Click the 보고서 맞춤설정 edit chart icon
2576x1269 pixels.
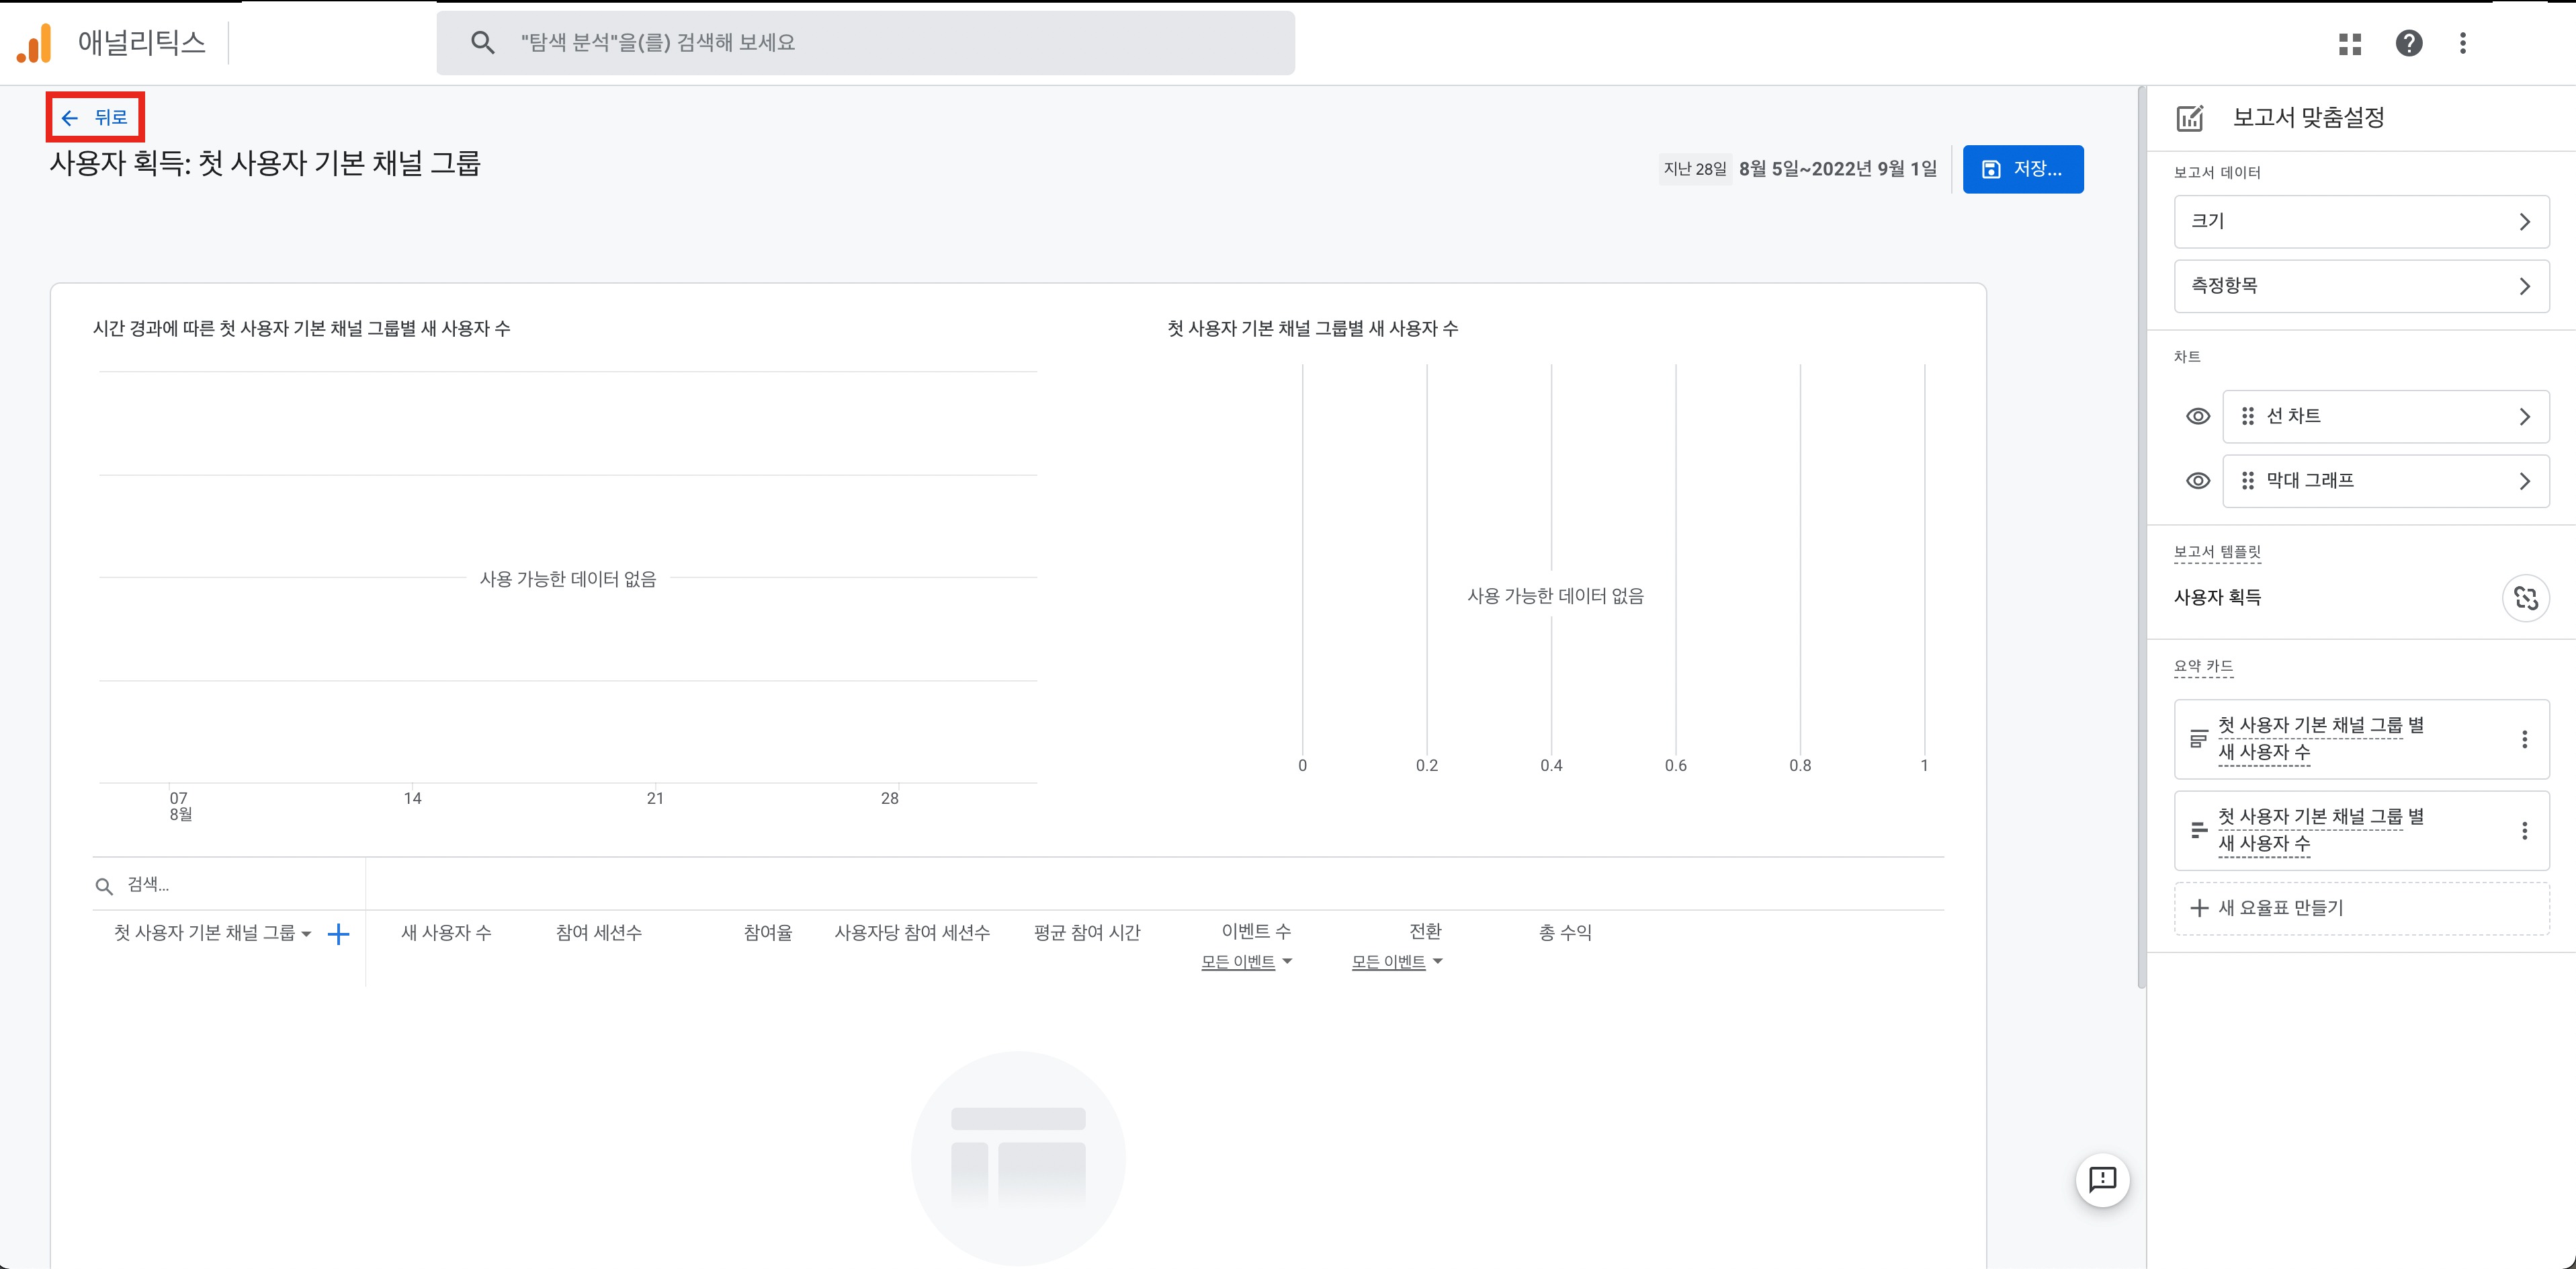tap(2190, 118)
